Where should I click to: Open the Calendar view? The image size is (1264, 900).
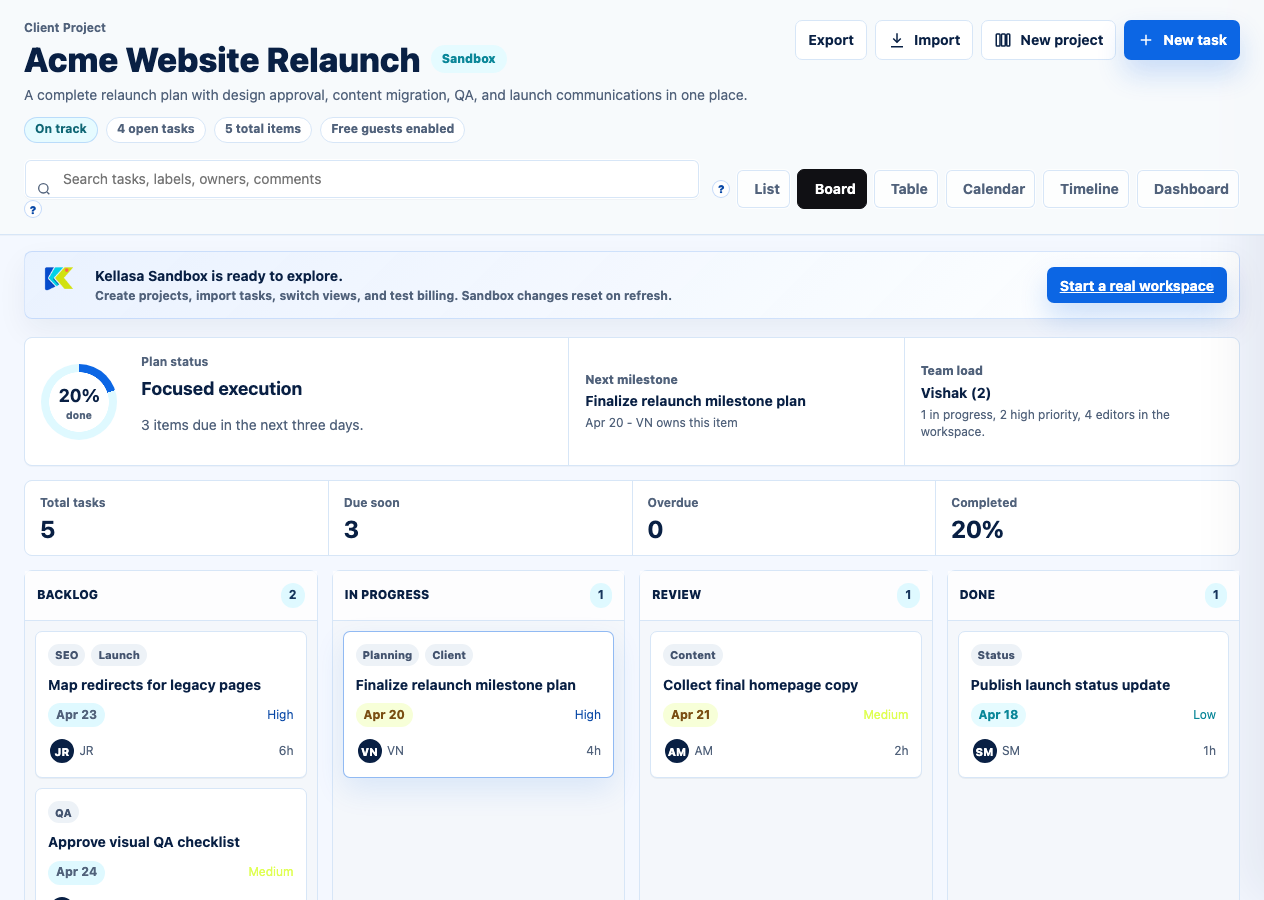point(993,189)
